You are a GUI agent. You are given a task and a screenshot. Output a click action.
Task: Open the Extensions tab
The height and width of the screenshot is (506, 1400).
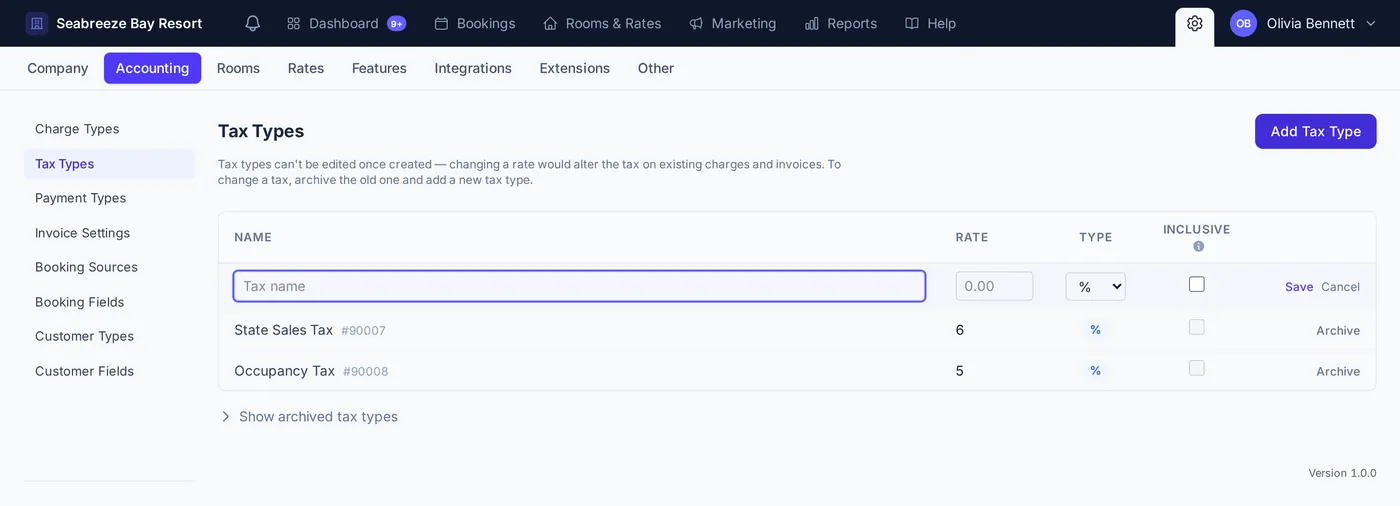click(575, 68)
